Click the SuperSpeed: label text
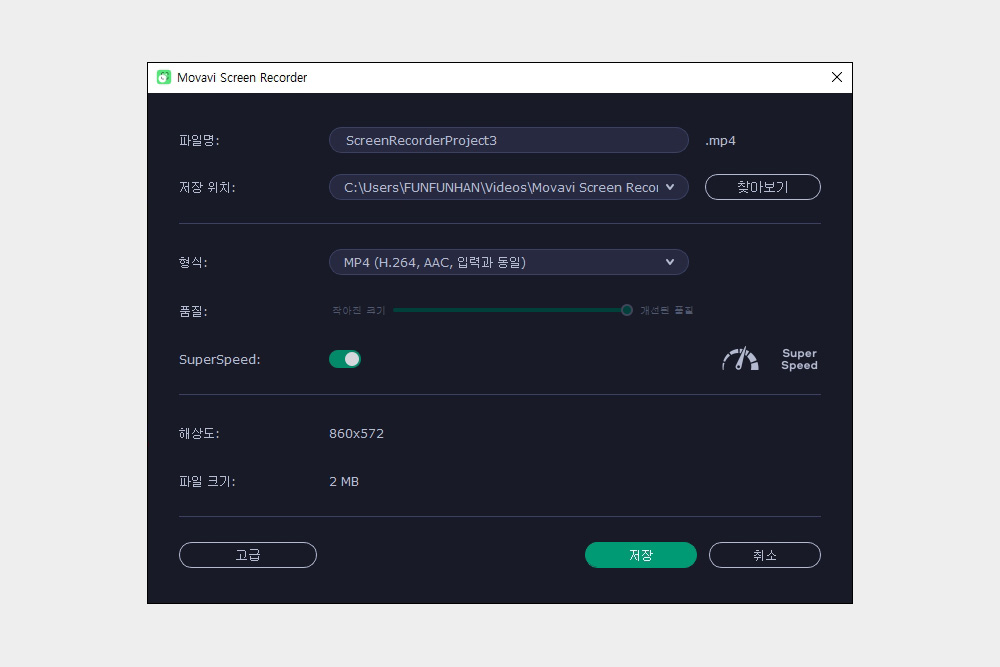Image resolution: width=1000 pixels, height=667 pixels. pyautogui.click(x=220, y=360)
